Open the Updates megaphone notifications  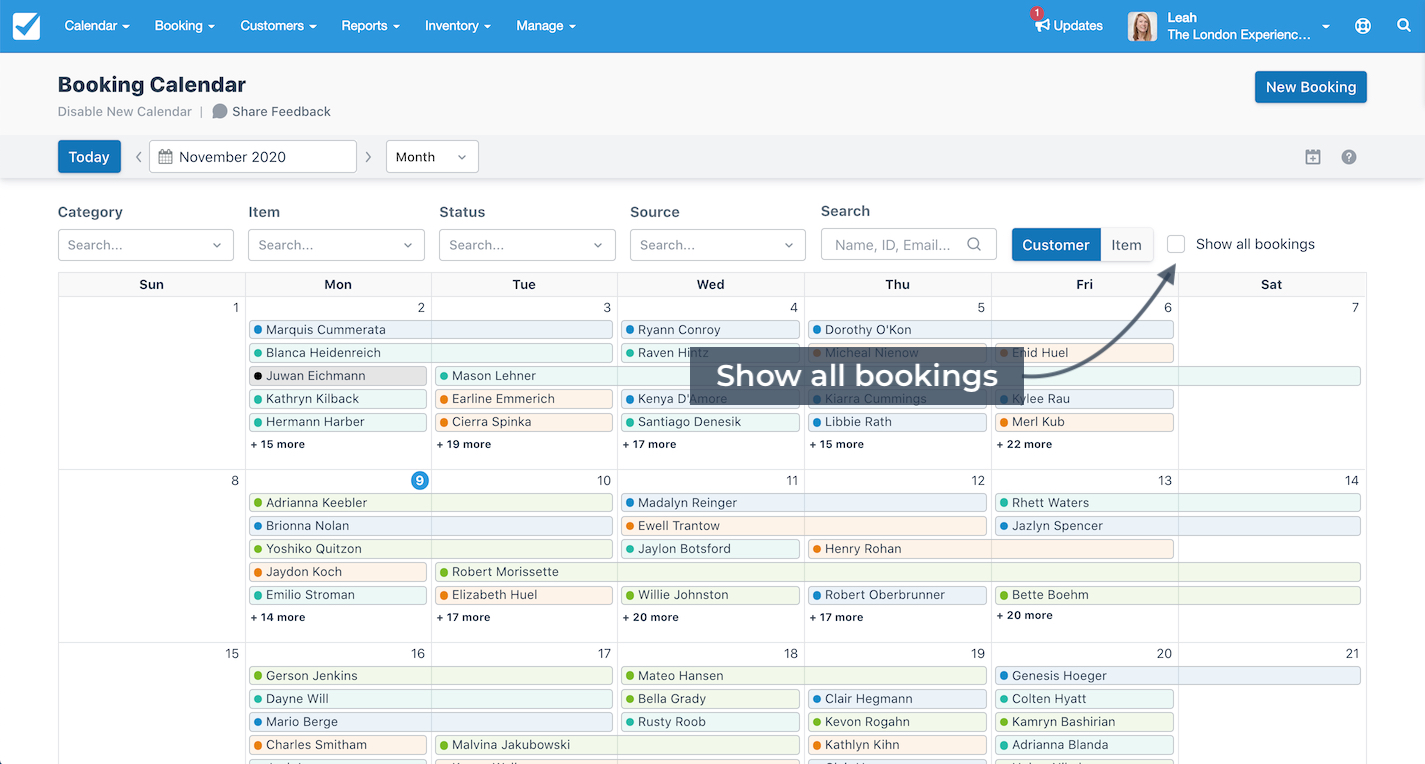(1068, 26)
